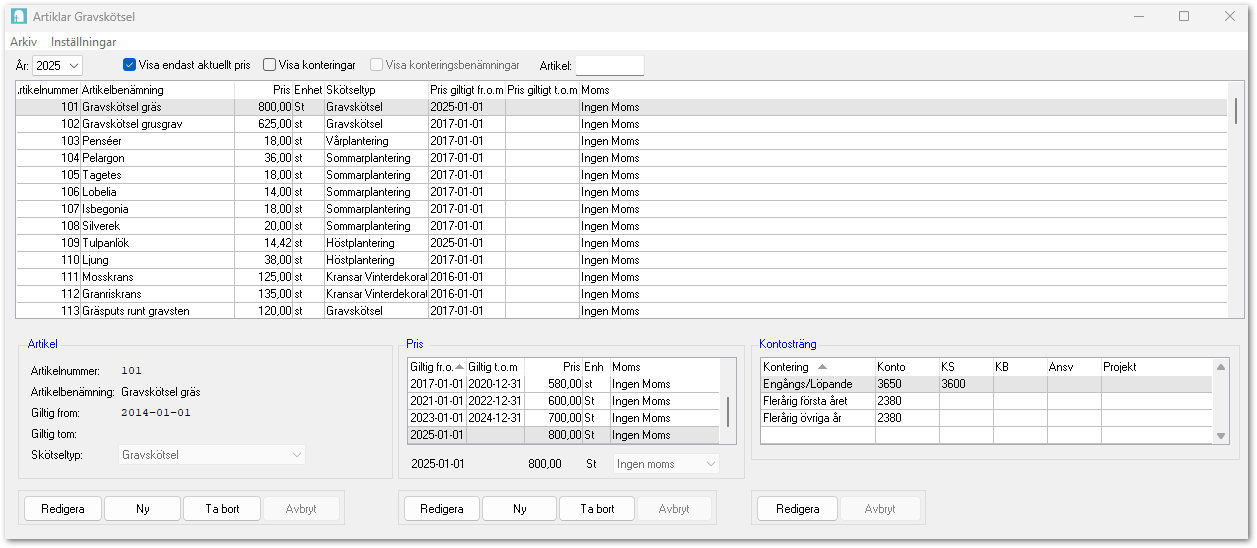This screenshot has width=1257, height=548.
Task: Click Ny in the Pris section
Action: [520, 509]
